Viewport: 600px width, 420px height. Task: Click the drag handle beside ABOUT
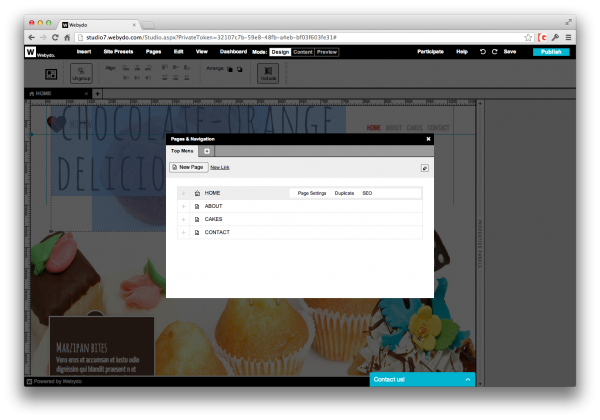pyautogui.click(x=184, y=206)
